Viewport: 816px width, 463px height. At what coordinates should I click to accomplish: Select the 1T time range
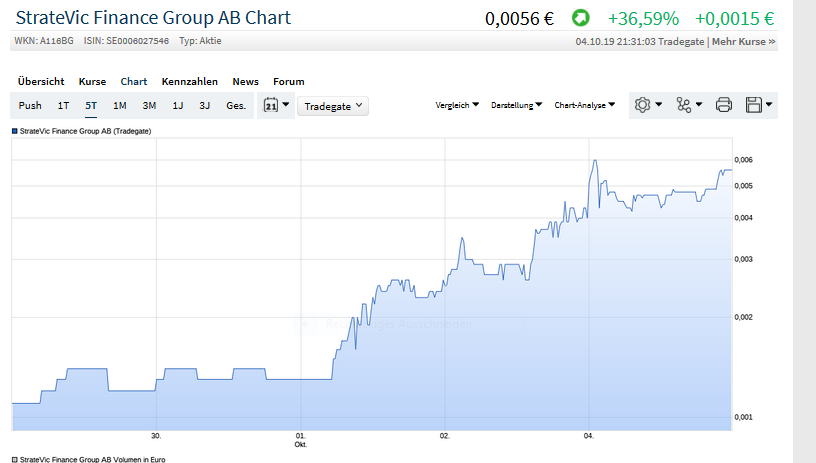click(x=63, y=106)
